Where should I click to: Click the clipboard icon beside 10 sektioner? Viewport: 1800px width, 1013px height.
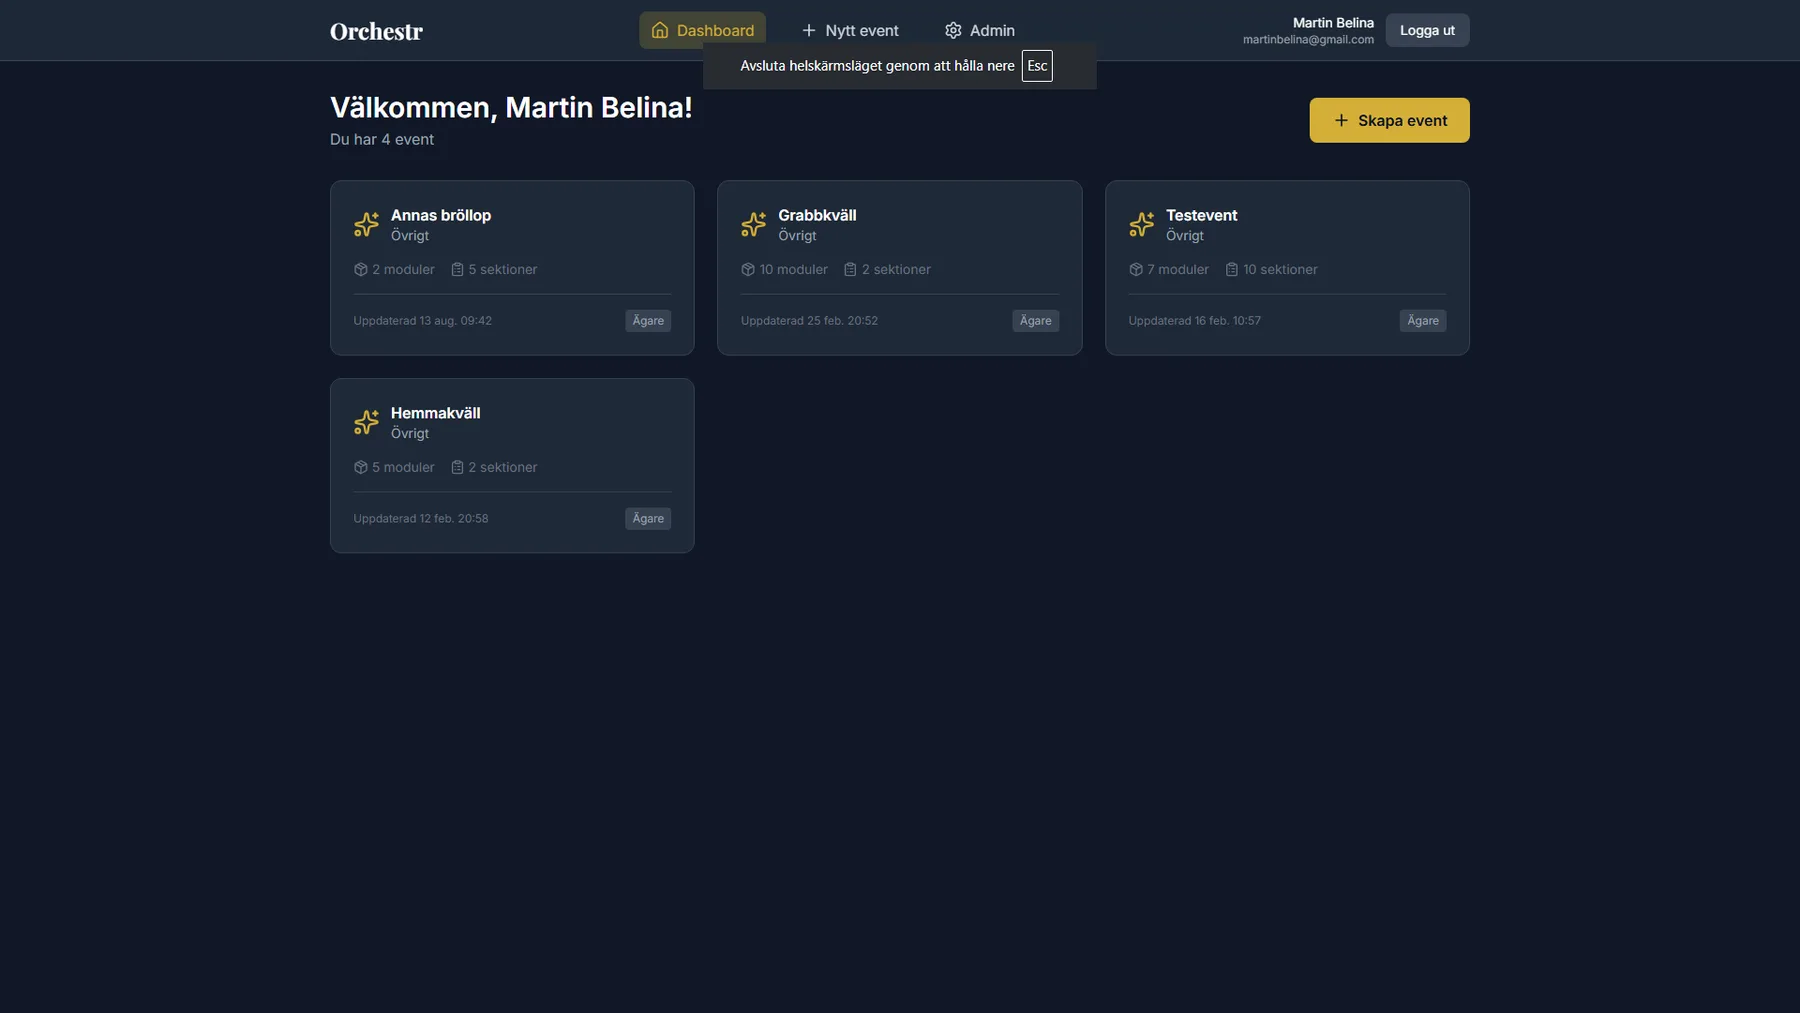coord(1232,269)
